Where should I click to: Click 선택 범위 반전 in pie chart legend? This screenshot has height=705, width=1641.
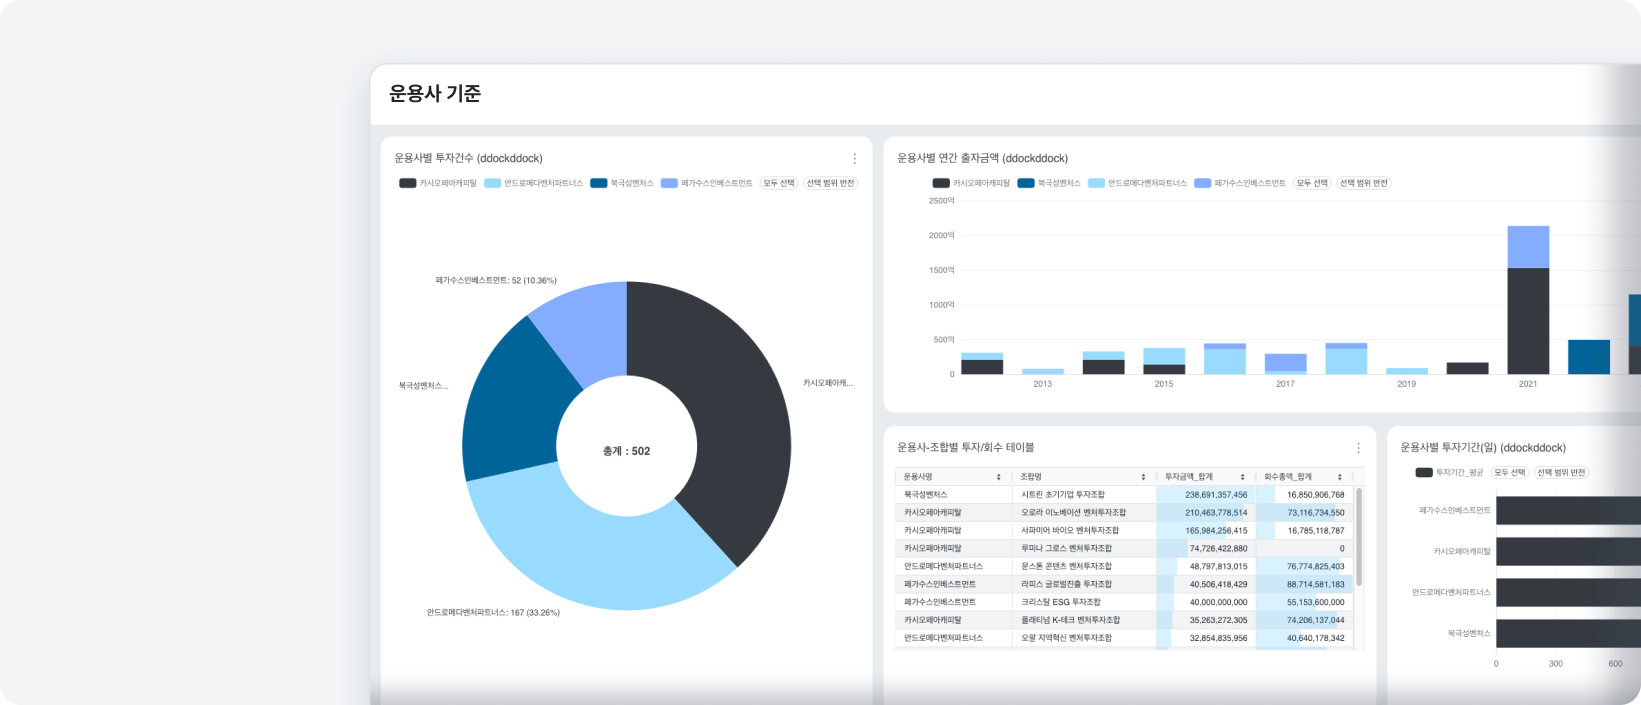point(830,183)
